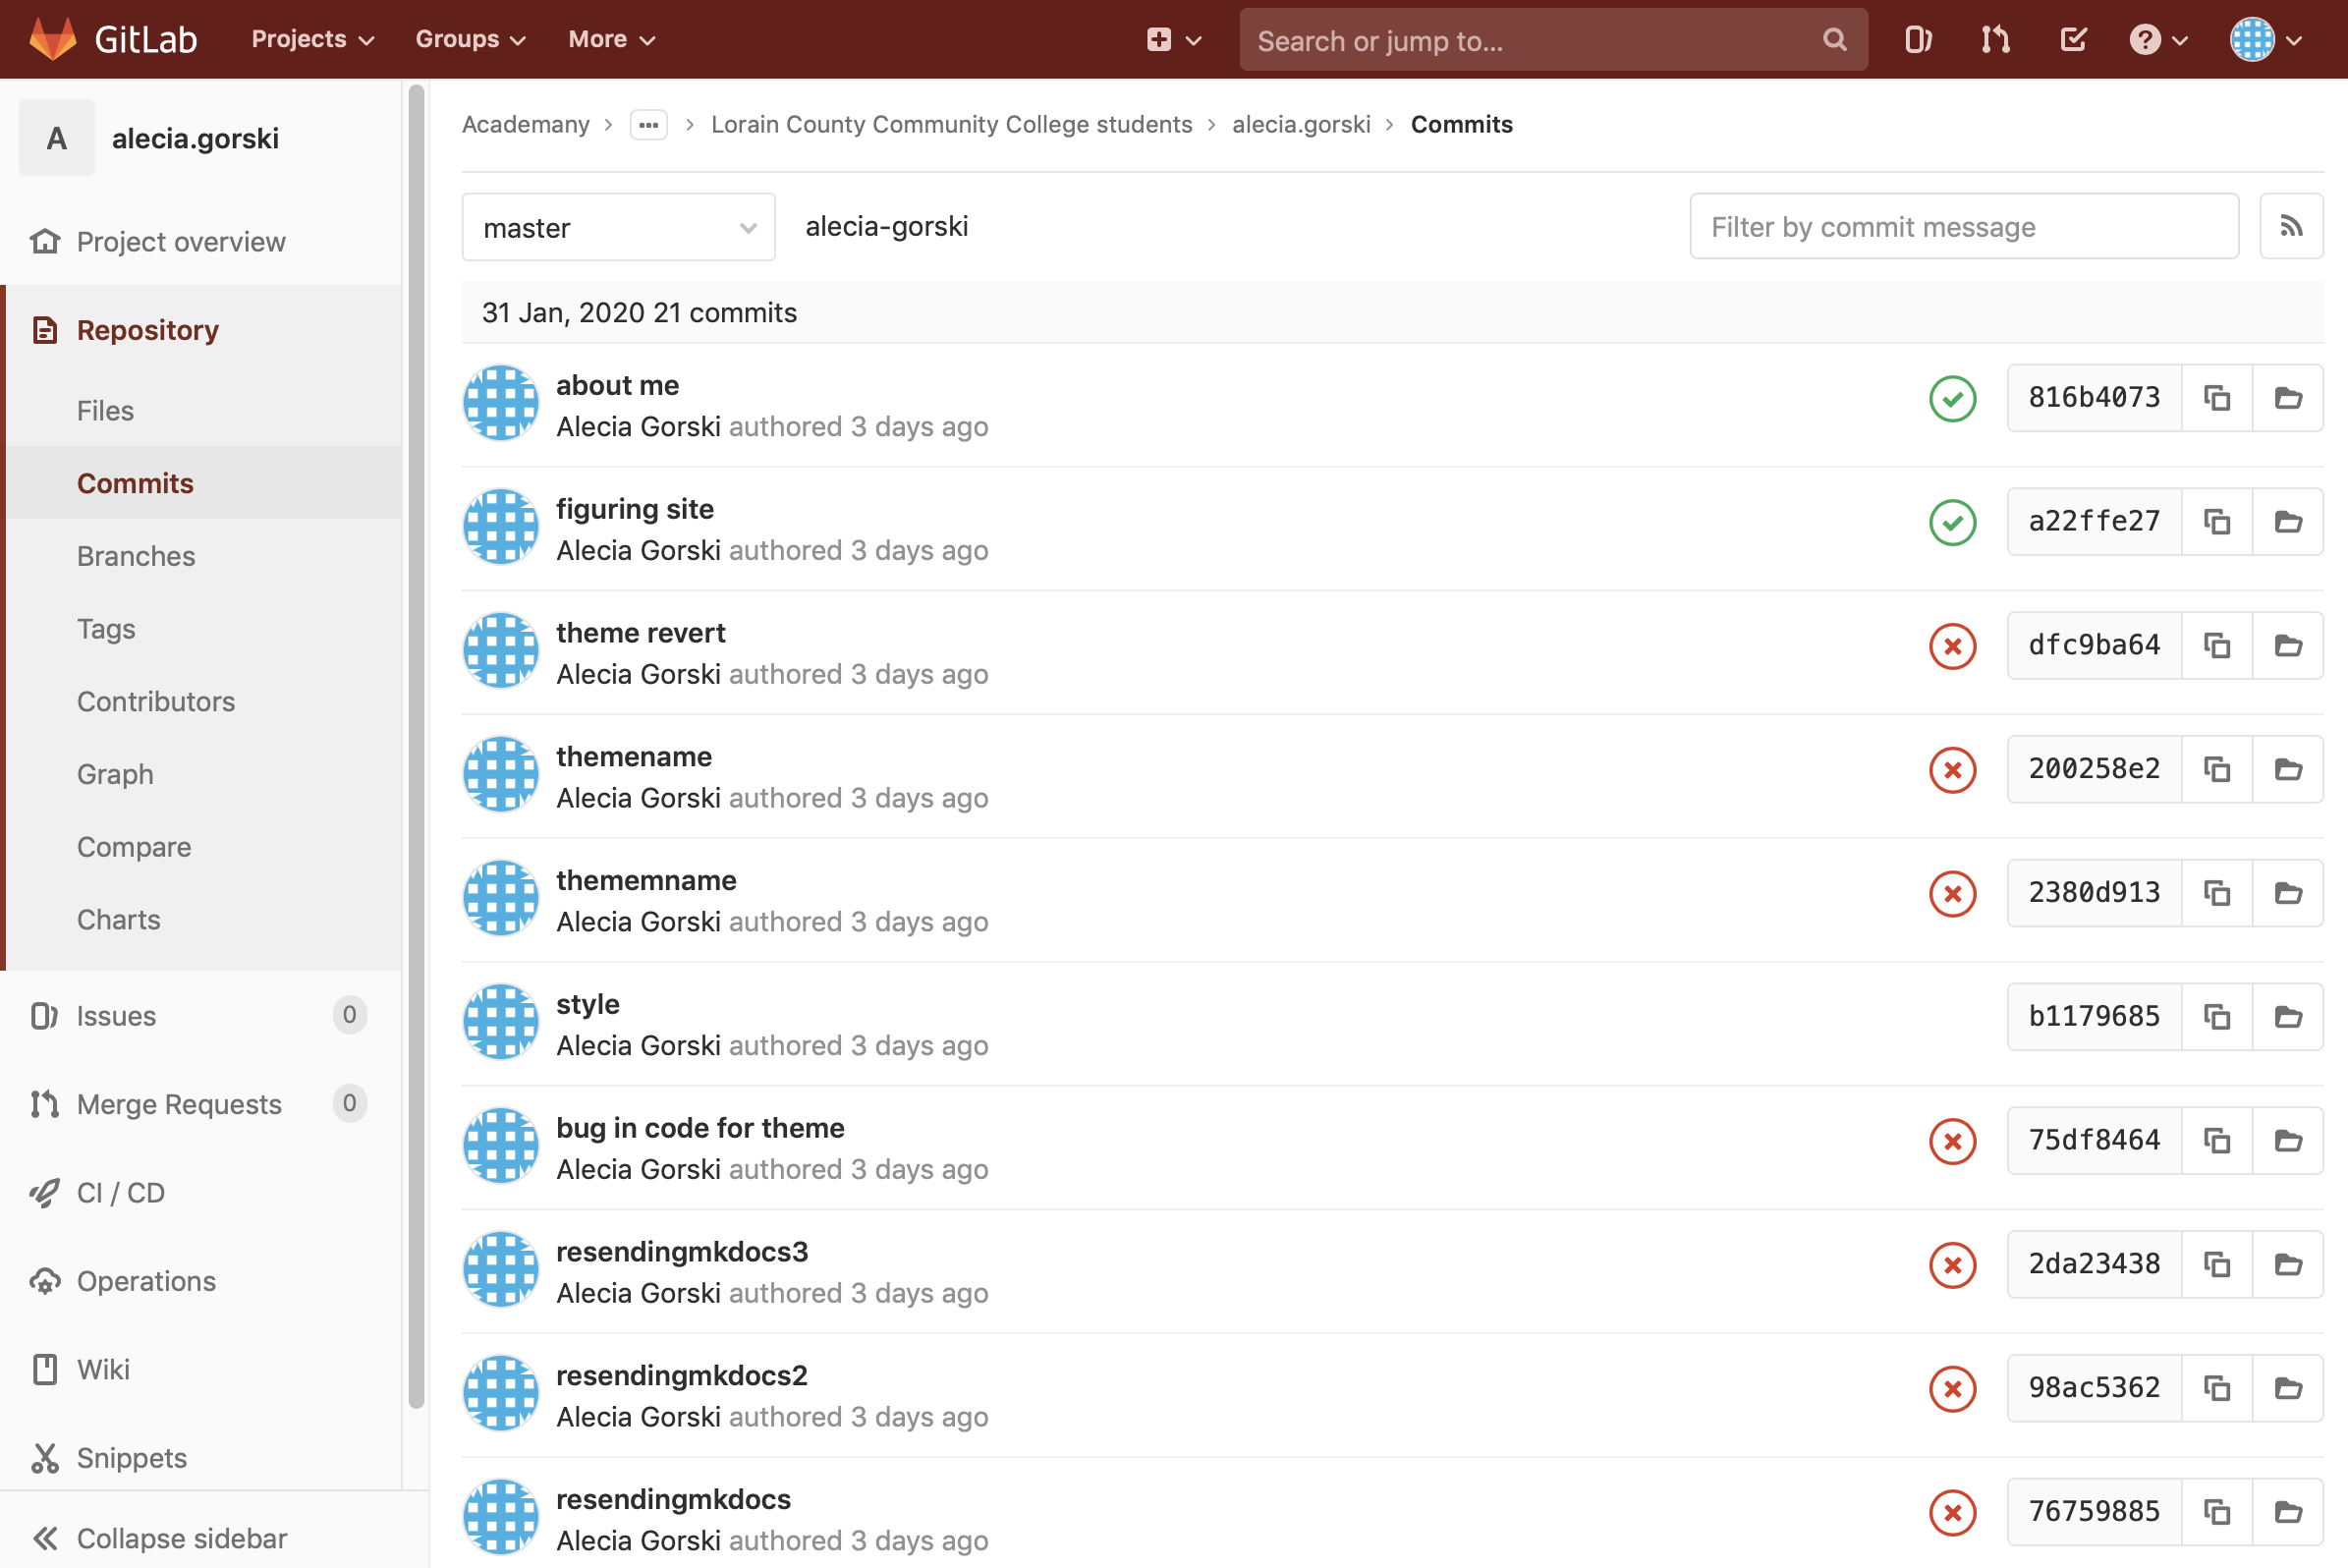2348x1568 pixels.
Task: Browse repository files at 'figuring site' commit
Action: pos(2288,520)
